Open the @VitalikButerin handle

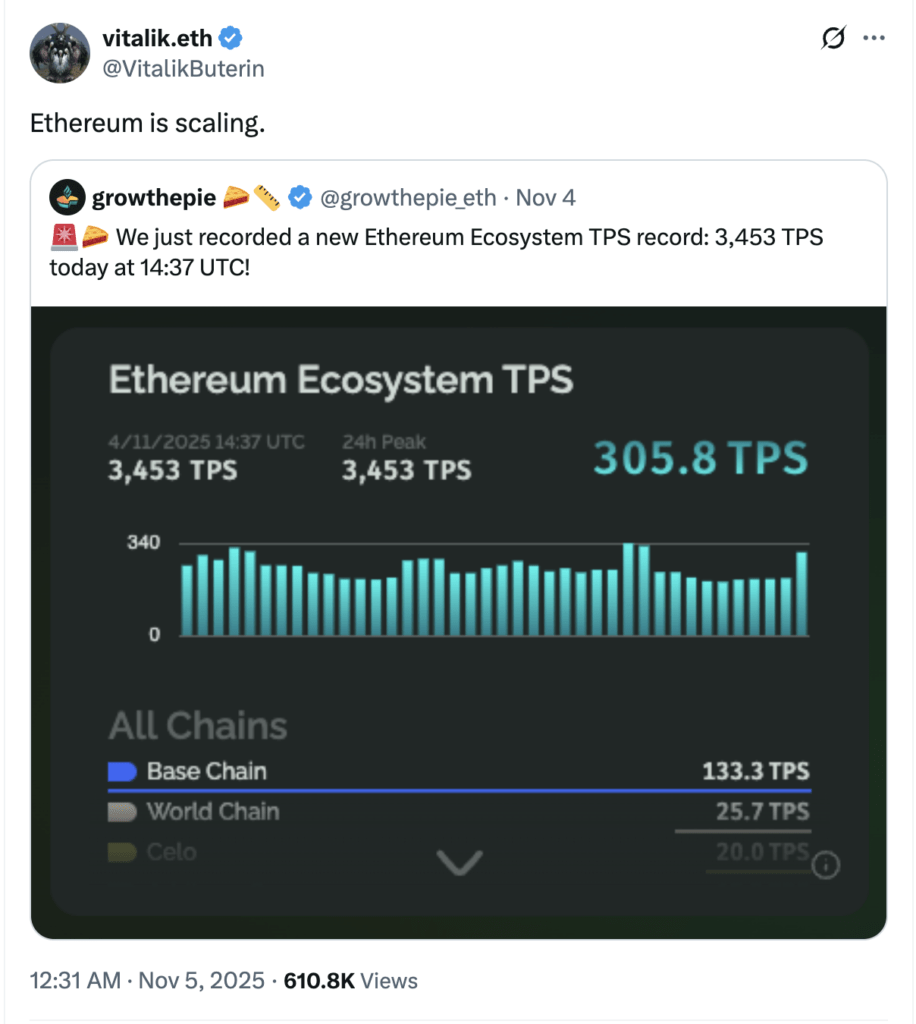182,69
